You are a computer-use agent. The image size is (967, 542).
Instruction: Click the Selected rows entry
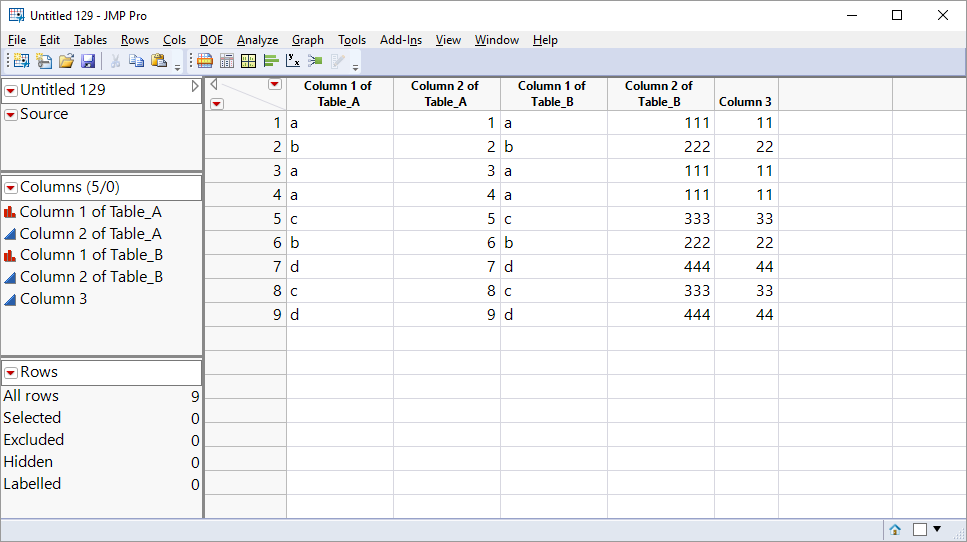pyautogui.click(x=101, y=418)
